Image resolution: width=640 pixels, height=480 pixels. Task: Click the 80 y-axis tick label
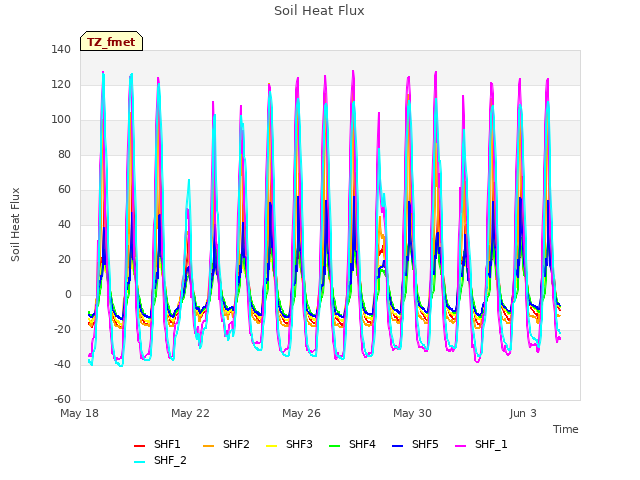[x=64, y=155]
